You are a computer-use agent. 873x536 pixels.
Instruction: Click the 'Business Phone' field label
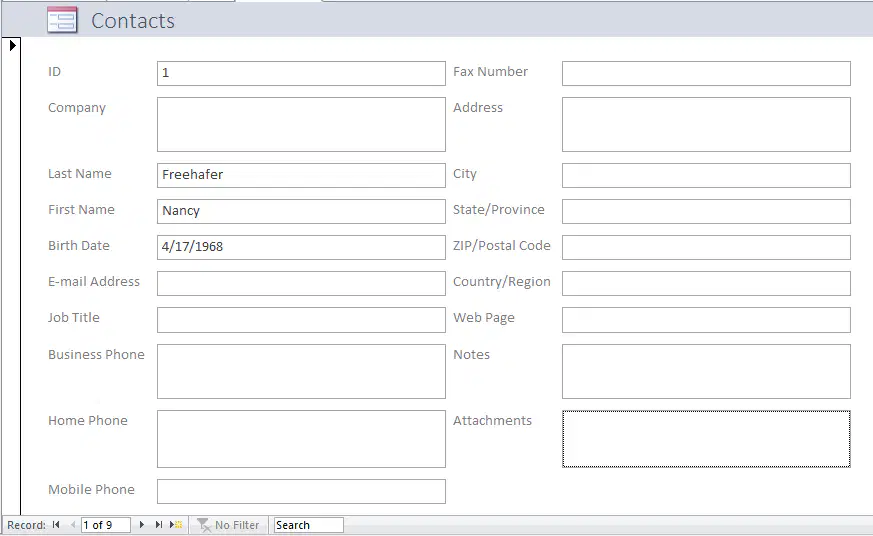[x=96, y=355]
